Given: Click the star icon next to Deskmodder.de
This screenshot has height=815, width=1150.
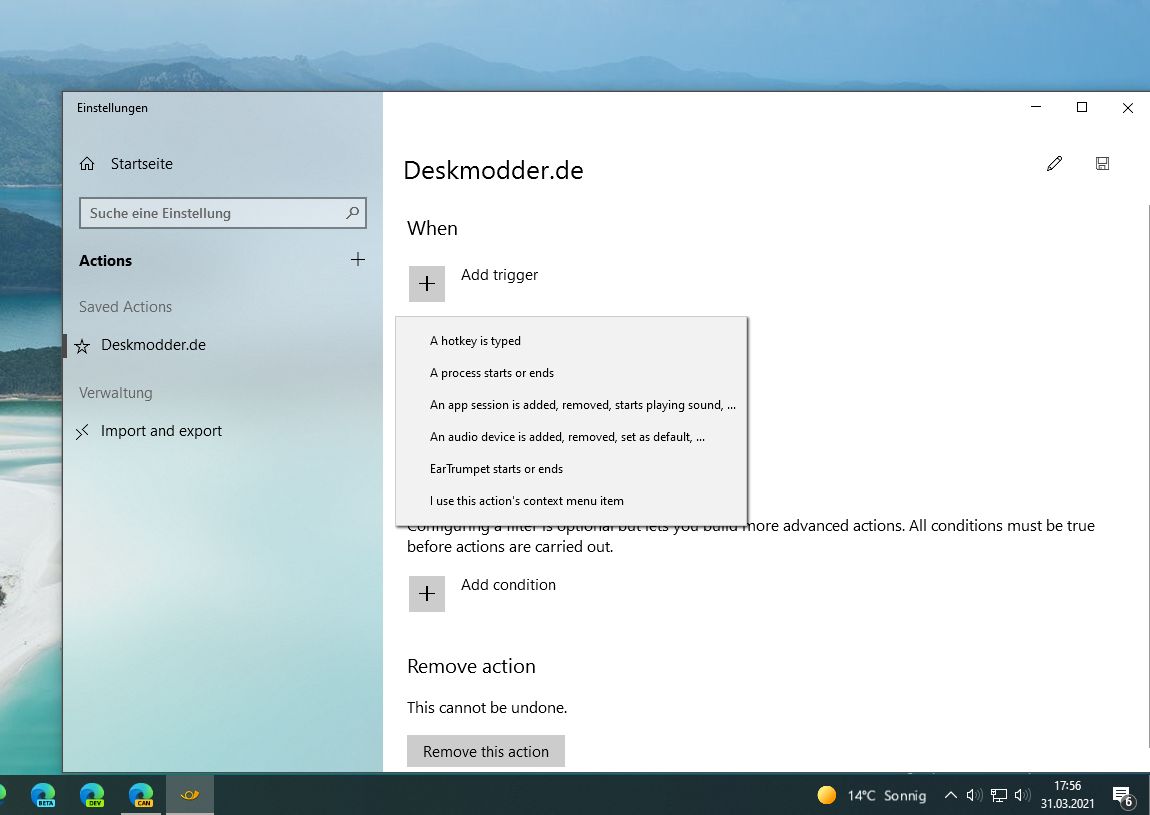Looking at the screenshot, I should [x=82, y=346].
